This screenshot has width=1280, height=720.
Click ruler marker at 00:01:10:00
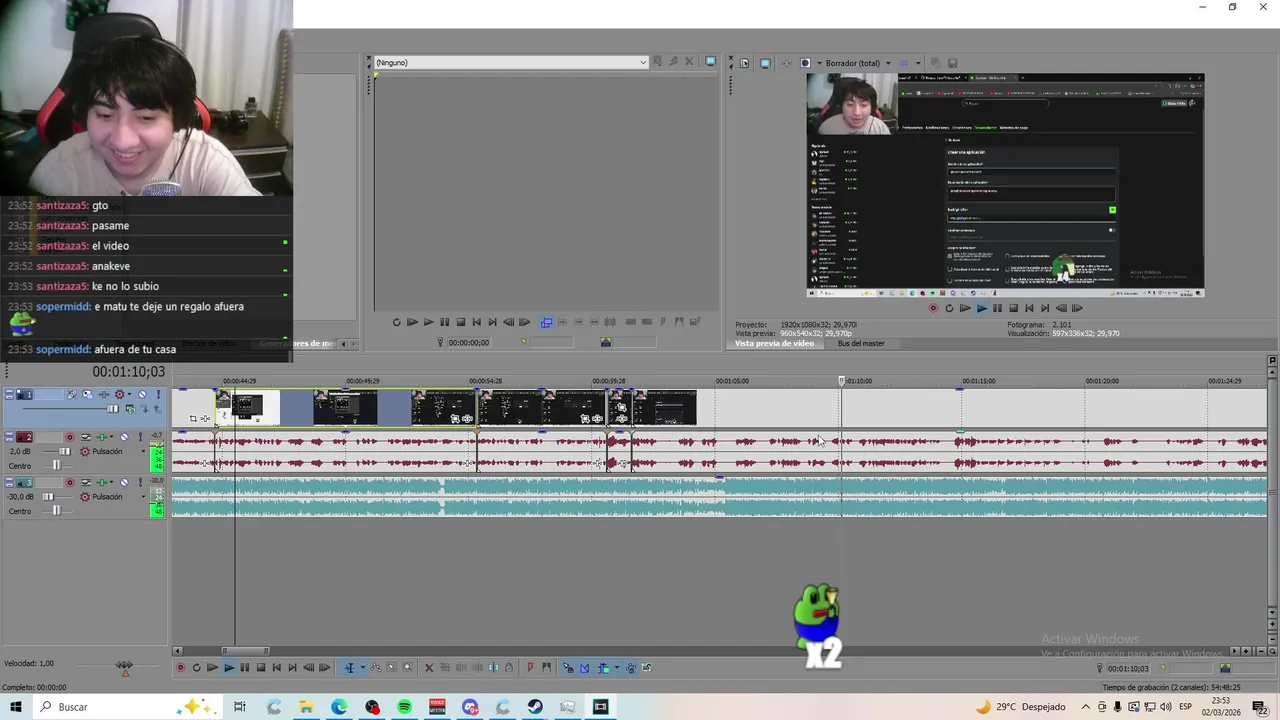click(841, 381)
